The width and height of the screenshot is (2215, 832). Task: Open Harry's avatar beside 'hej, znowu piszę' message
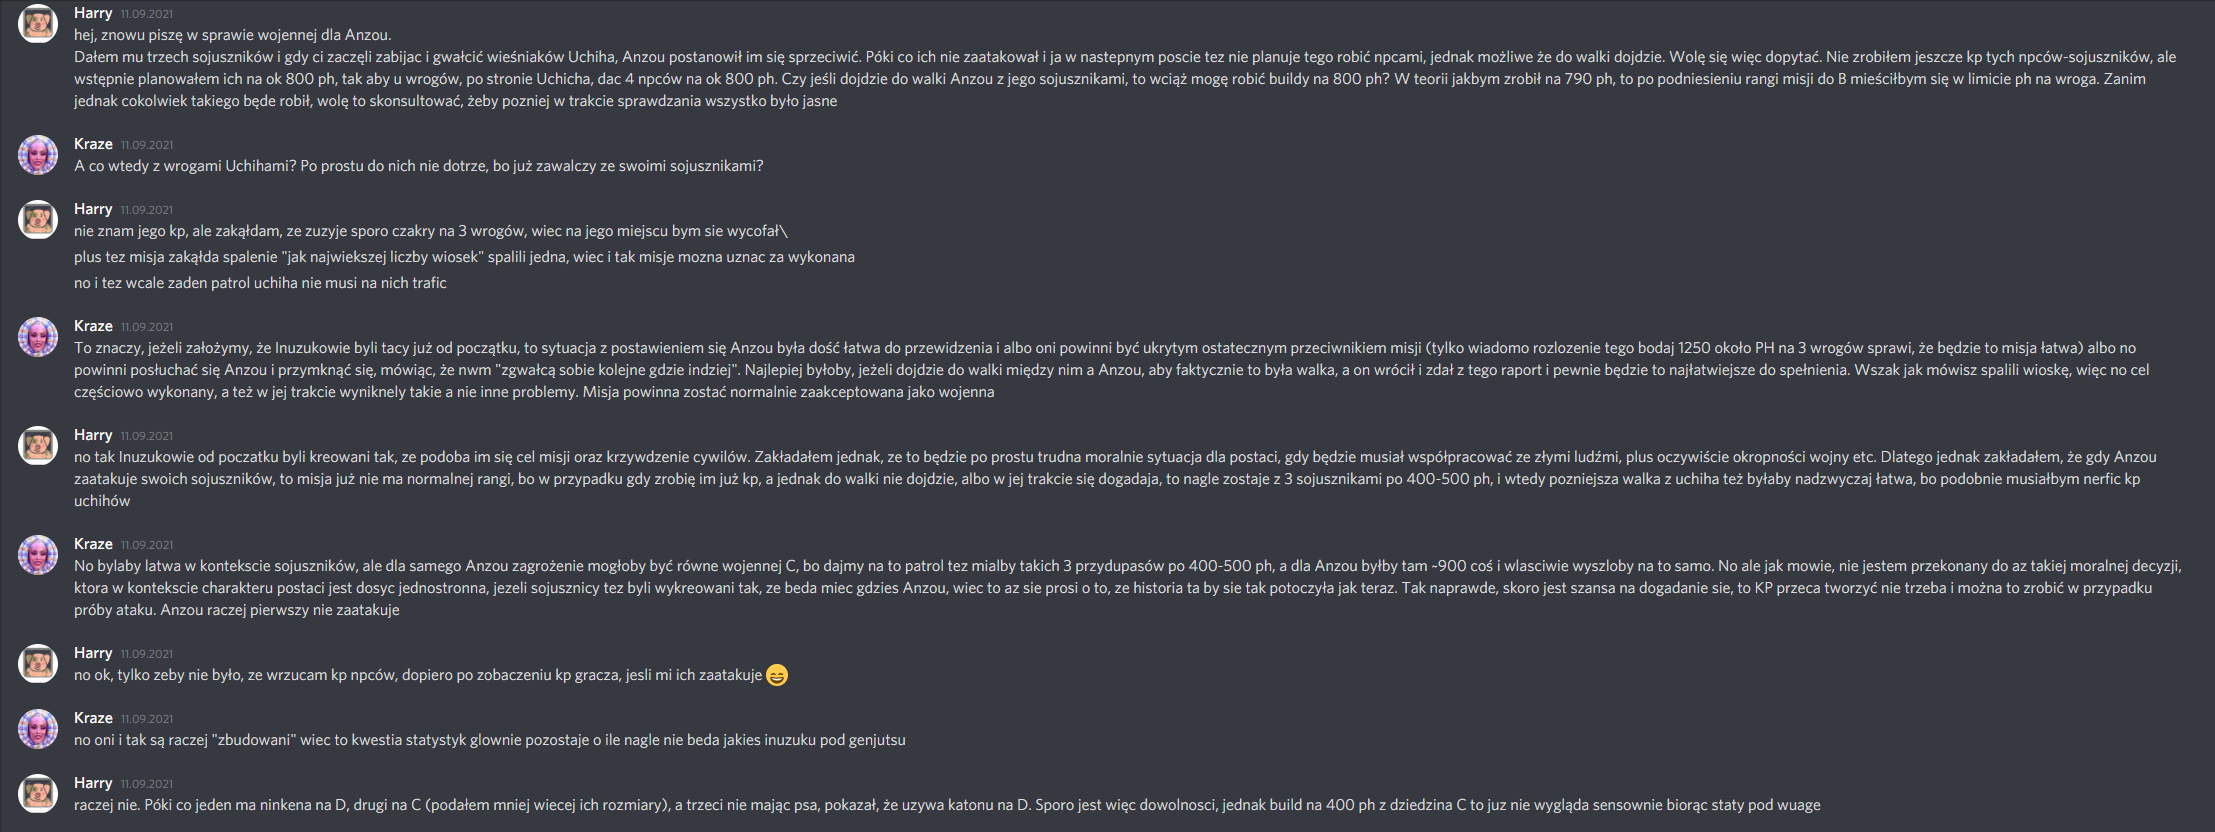(x=38, y=24)
